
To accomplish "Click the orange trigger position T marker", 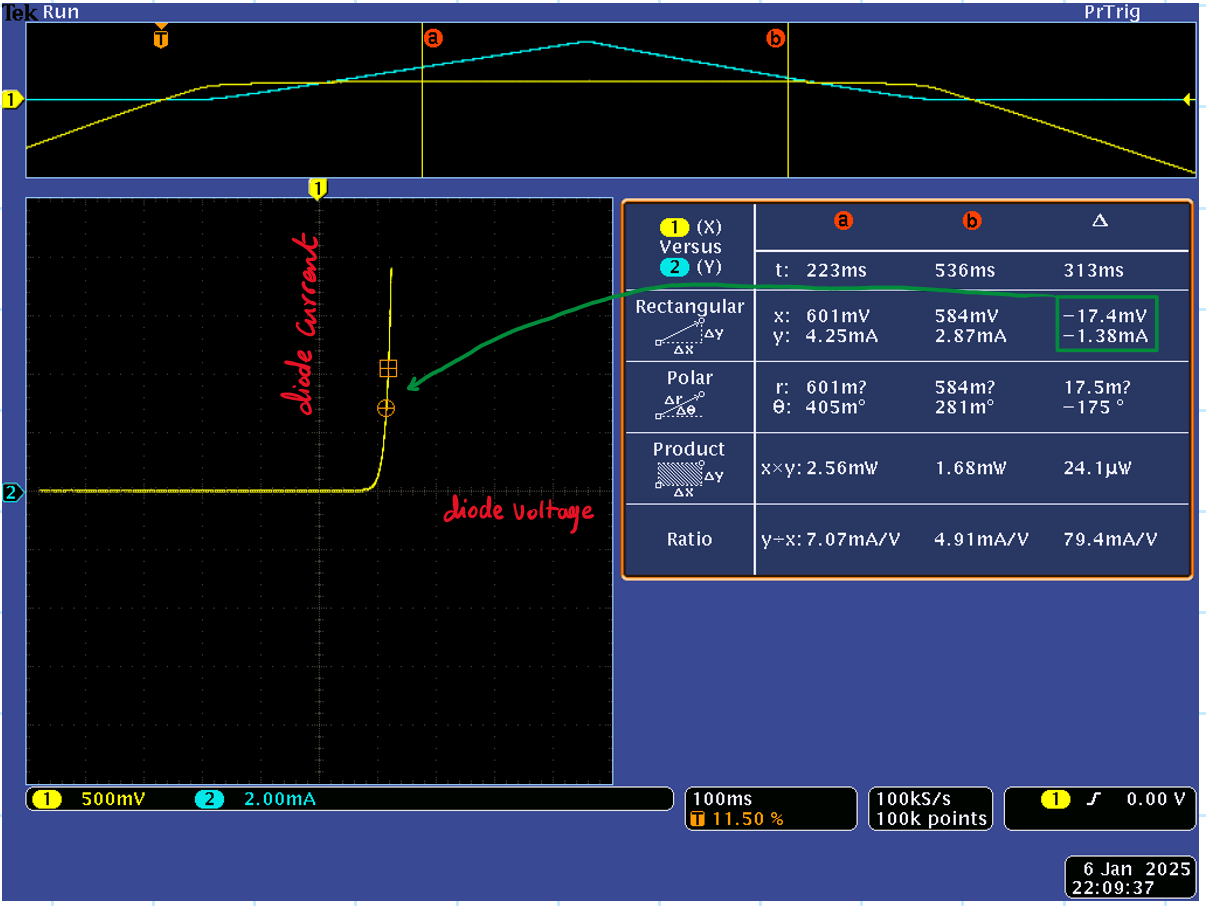I will pyautogui.click(x=161, y=38).
